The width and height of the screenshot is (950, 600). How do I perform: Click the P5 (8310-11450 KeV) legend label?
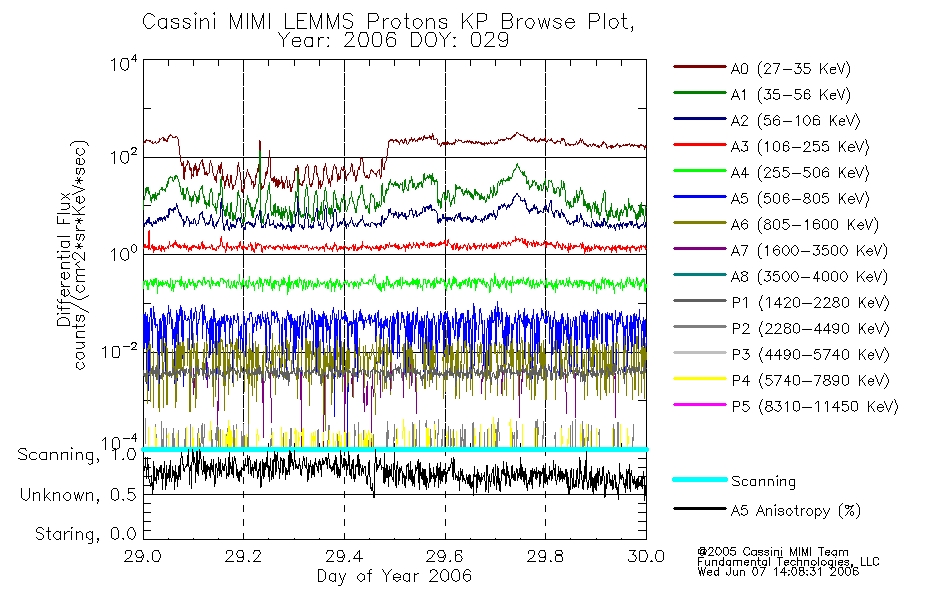(815, 407)
